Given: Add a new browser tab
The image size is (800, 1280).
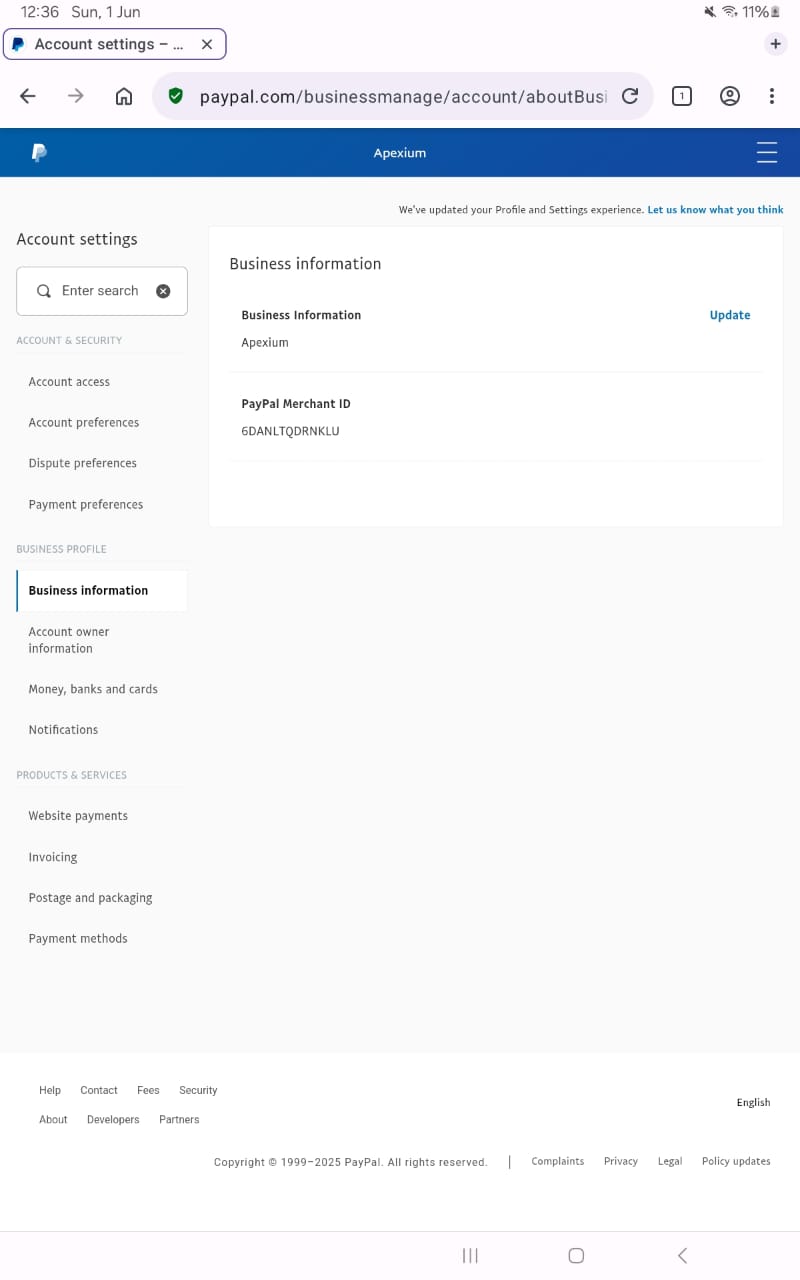Looking at the screenshot, I should tap(775, 44).
